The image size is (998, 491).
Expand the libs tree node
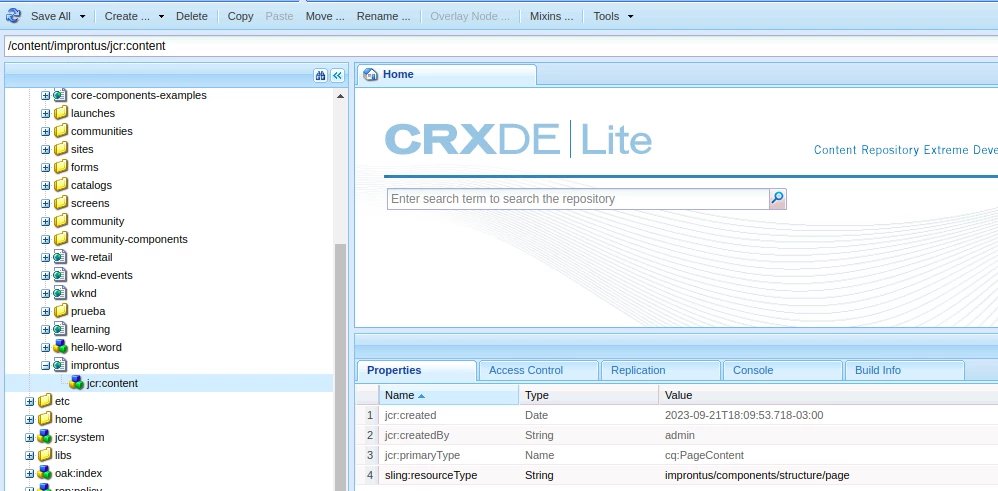point(29,455)
